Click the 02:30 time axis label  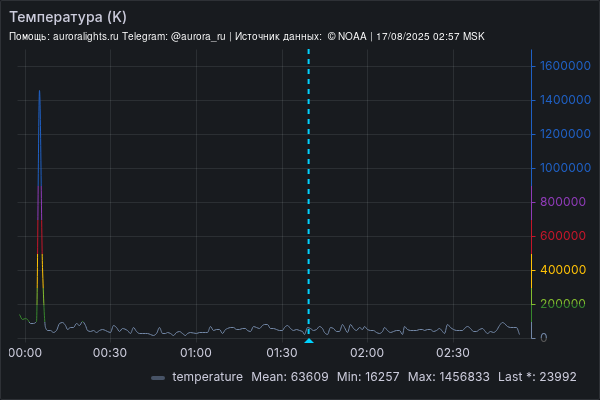point(453,353)
